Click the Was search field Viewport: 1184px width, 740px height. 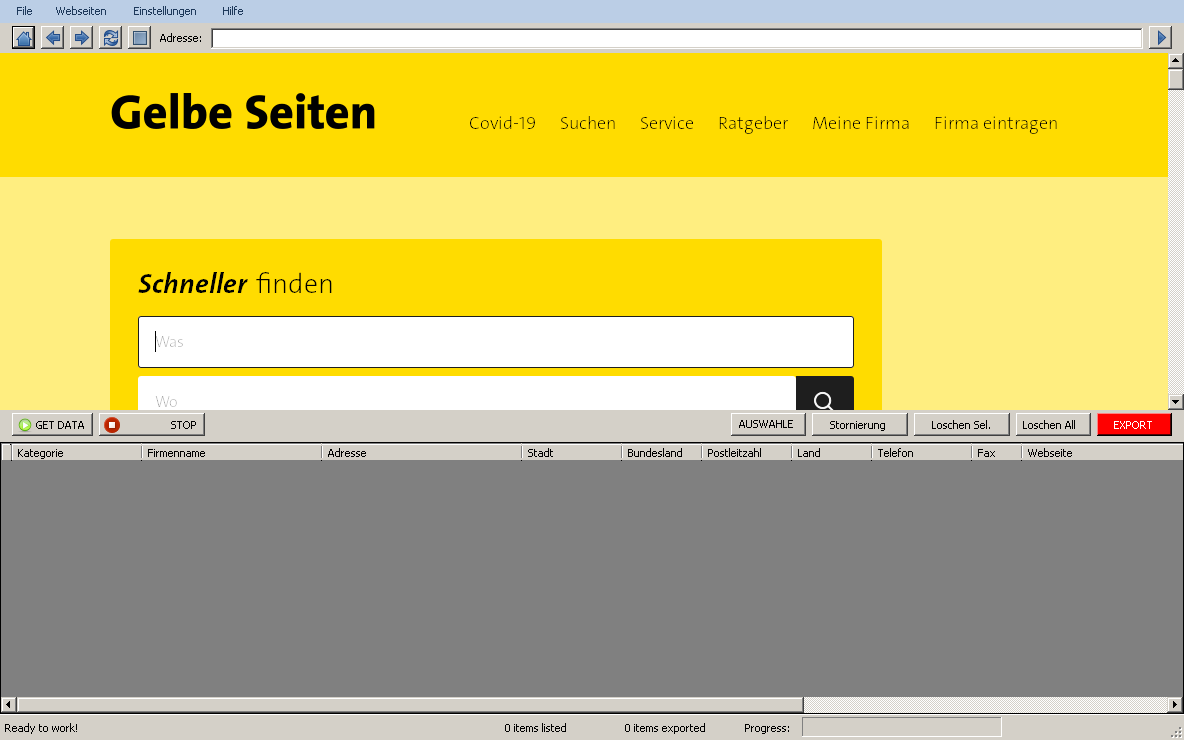pos(496,342)
